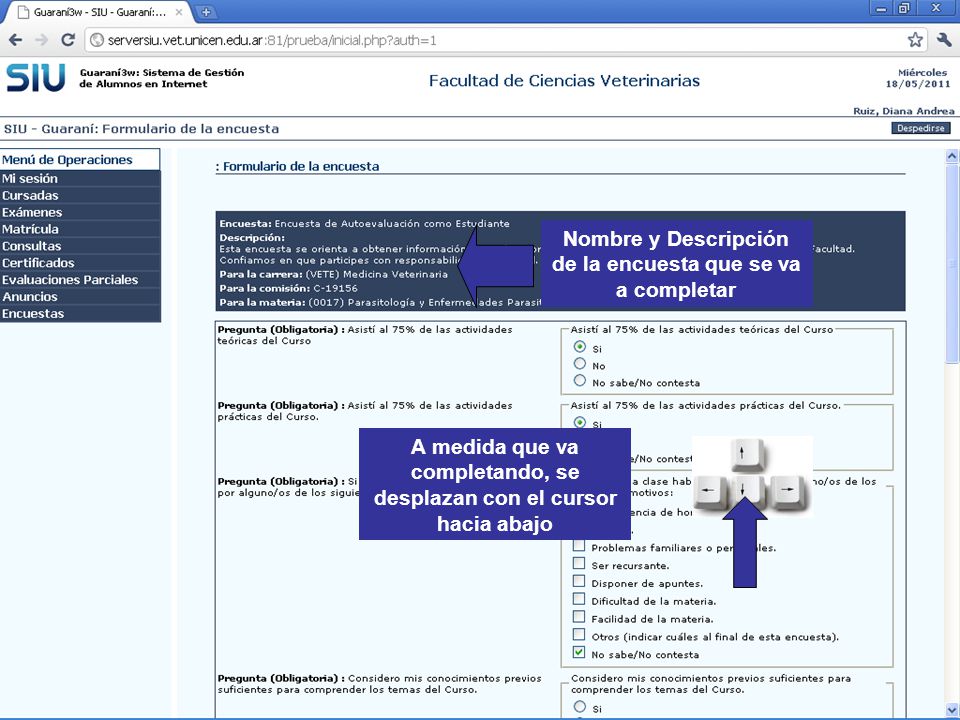Click the user name Ruiz, Diana Andrea

(x=904, y=111)
